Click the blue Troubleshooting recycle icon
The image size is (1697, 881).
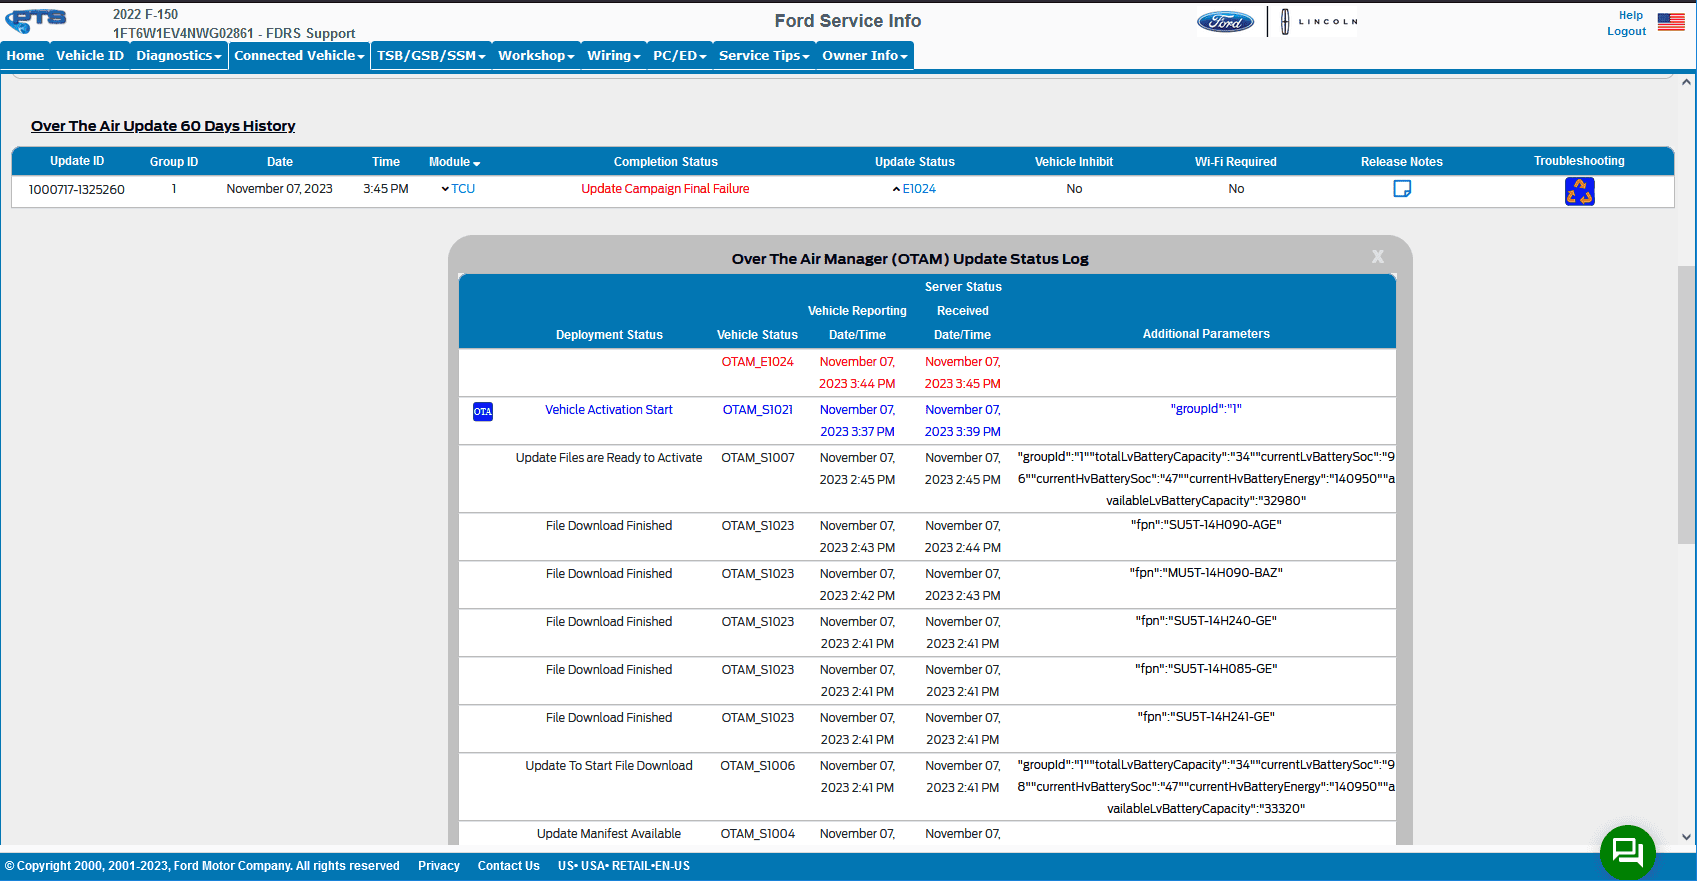[x=1579, y=191]
